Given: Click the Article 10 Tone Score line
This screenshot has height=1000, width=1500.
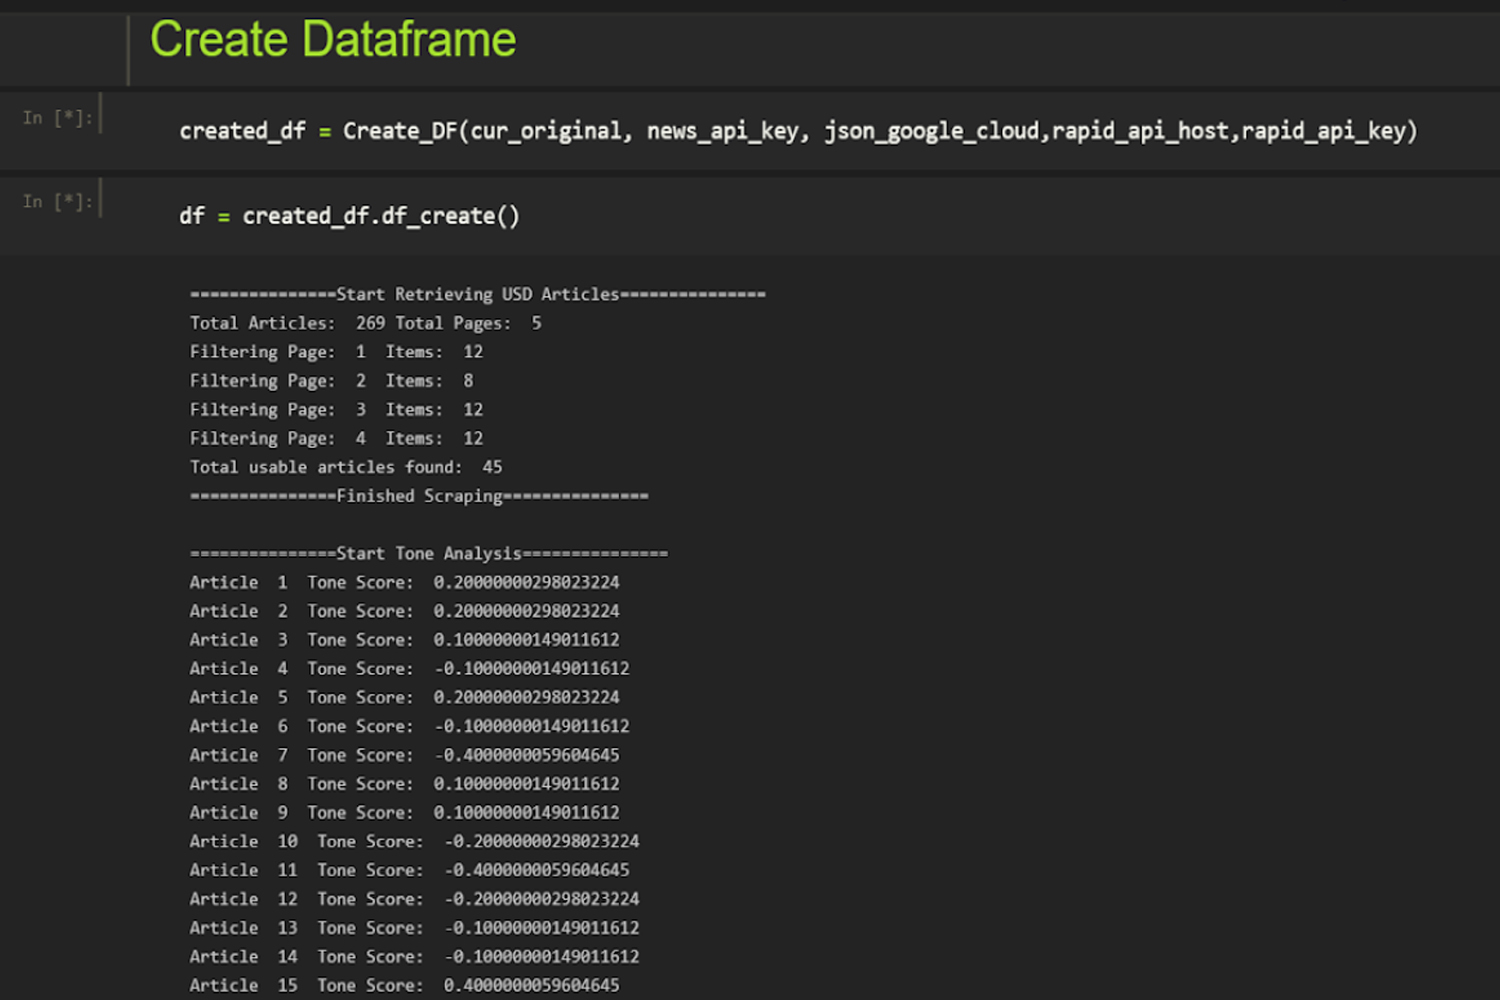Looking at the screenshot, I should (x=414, y=842).
